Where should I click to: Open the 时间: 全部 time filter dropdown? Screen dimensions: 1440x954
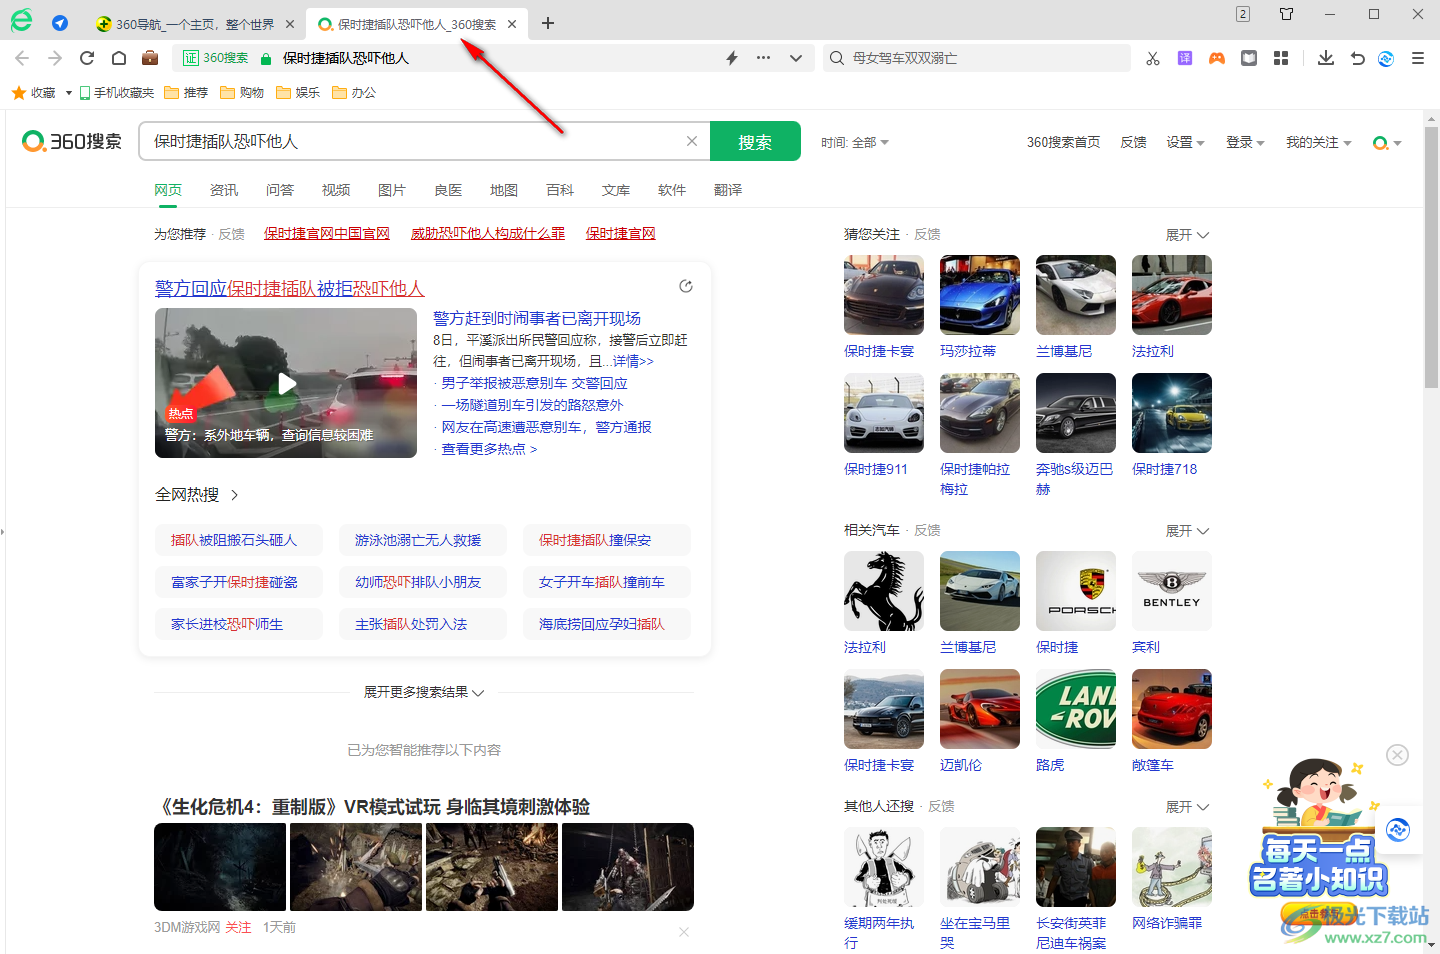[x=855, y=142]
